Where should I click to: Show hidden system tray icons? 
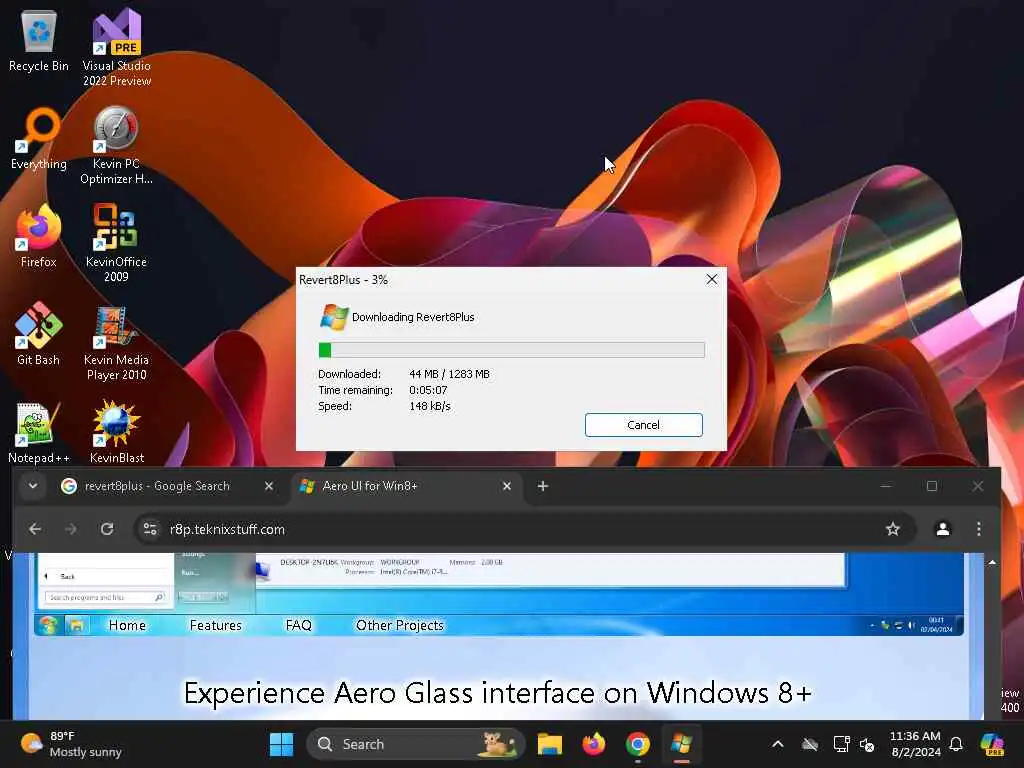pyautogui.click(x=778, y=744)
